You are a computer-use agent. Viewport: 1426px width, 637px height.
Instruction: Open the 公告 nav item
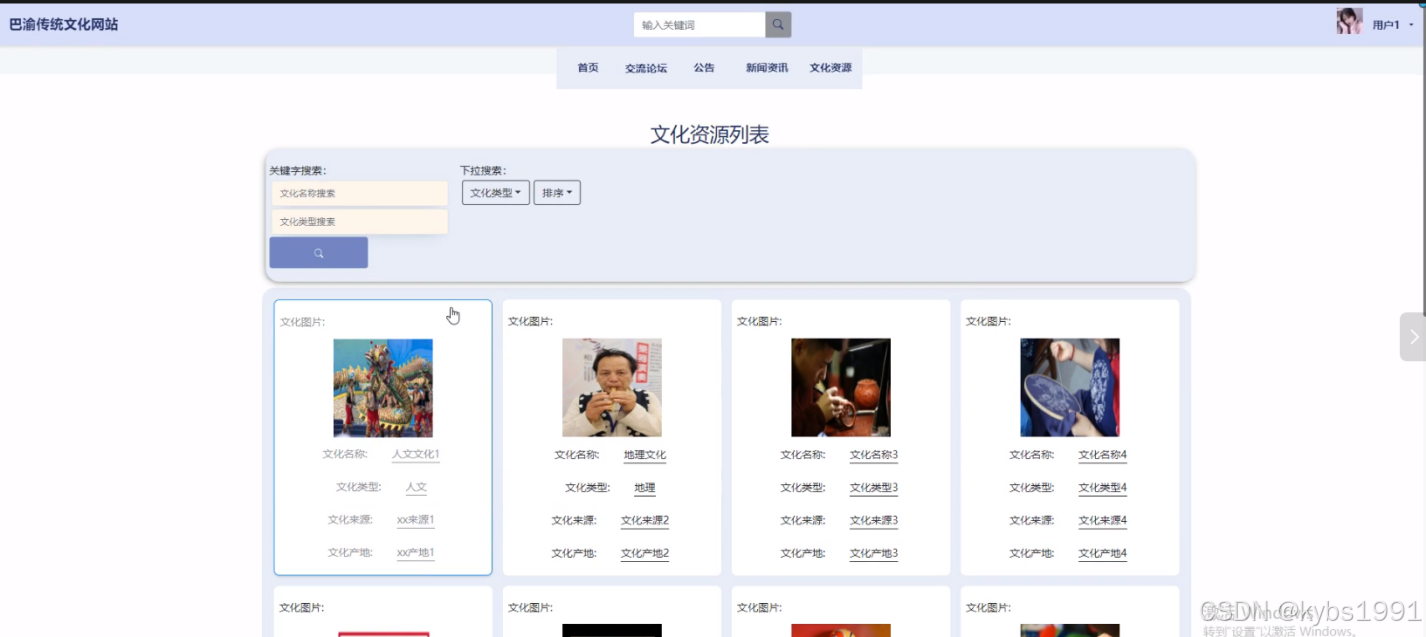point(704,68)
